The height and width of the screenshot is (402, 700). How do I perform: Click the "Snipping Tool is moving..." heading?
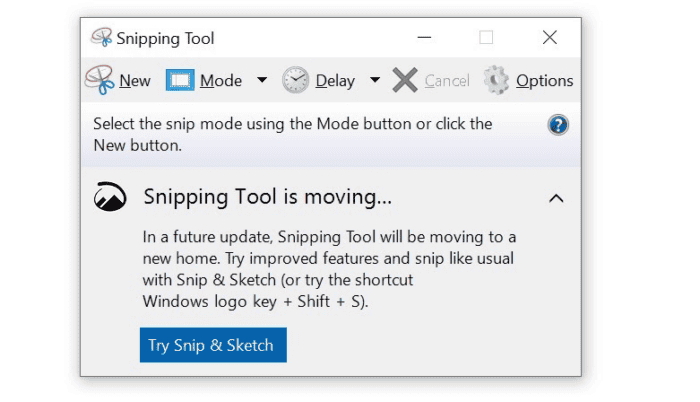coord(267,197)
